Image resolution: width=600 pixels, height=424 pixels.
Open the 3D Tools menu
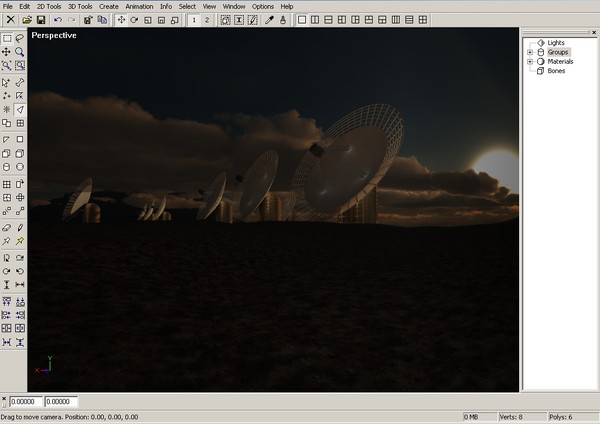pos(80,7)
